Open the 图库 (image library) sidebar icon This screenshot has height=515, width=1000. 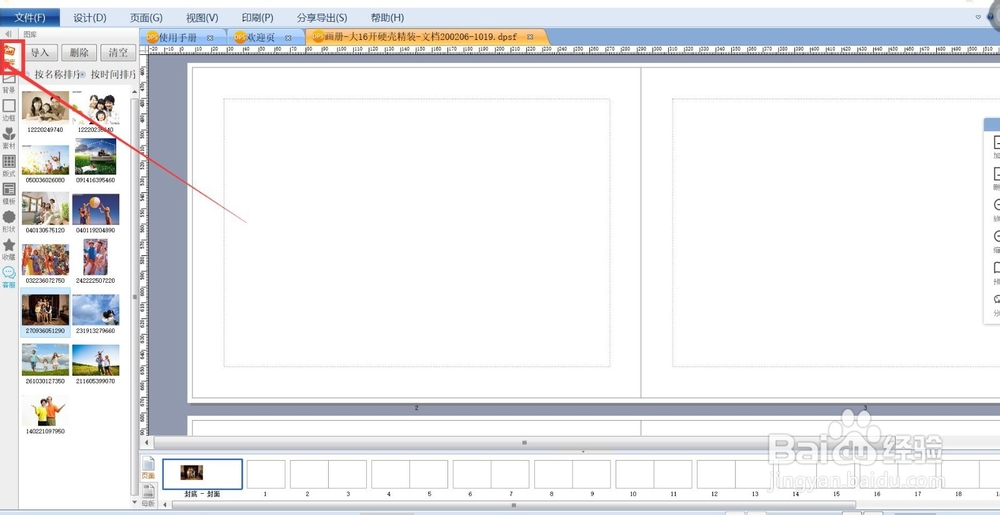click(9, 54)
